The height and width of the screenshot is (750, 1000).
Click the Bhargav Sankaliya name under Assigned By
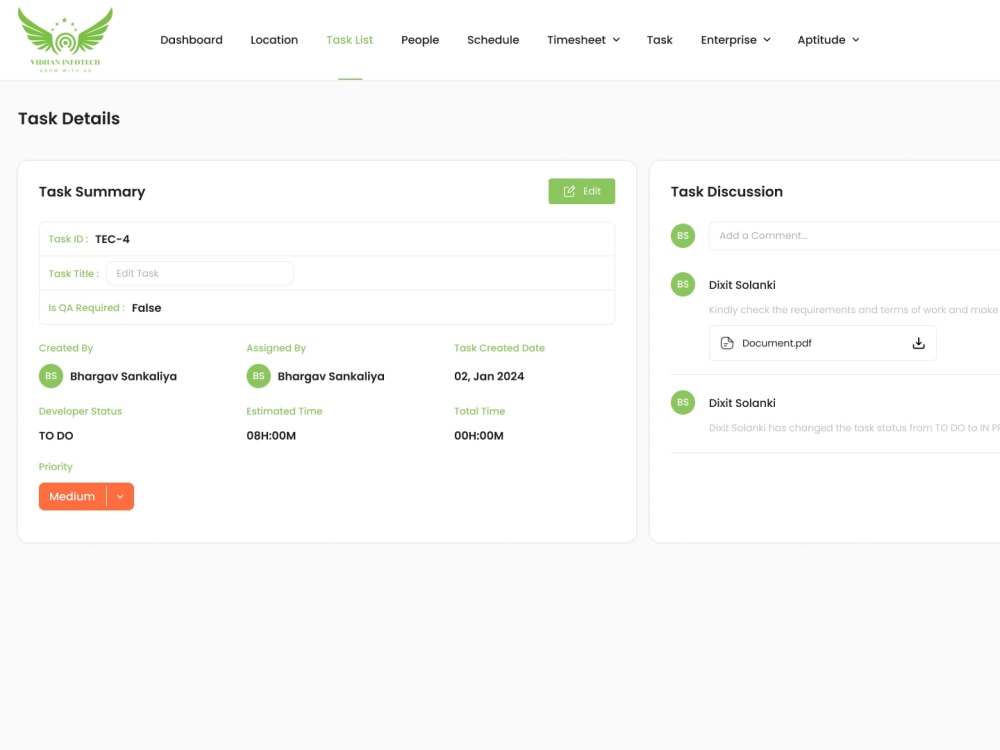331,376
